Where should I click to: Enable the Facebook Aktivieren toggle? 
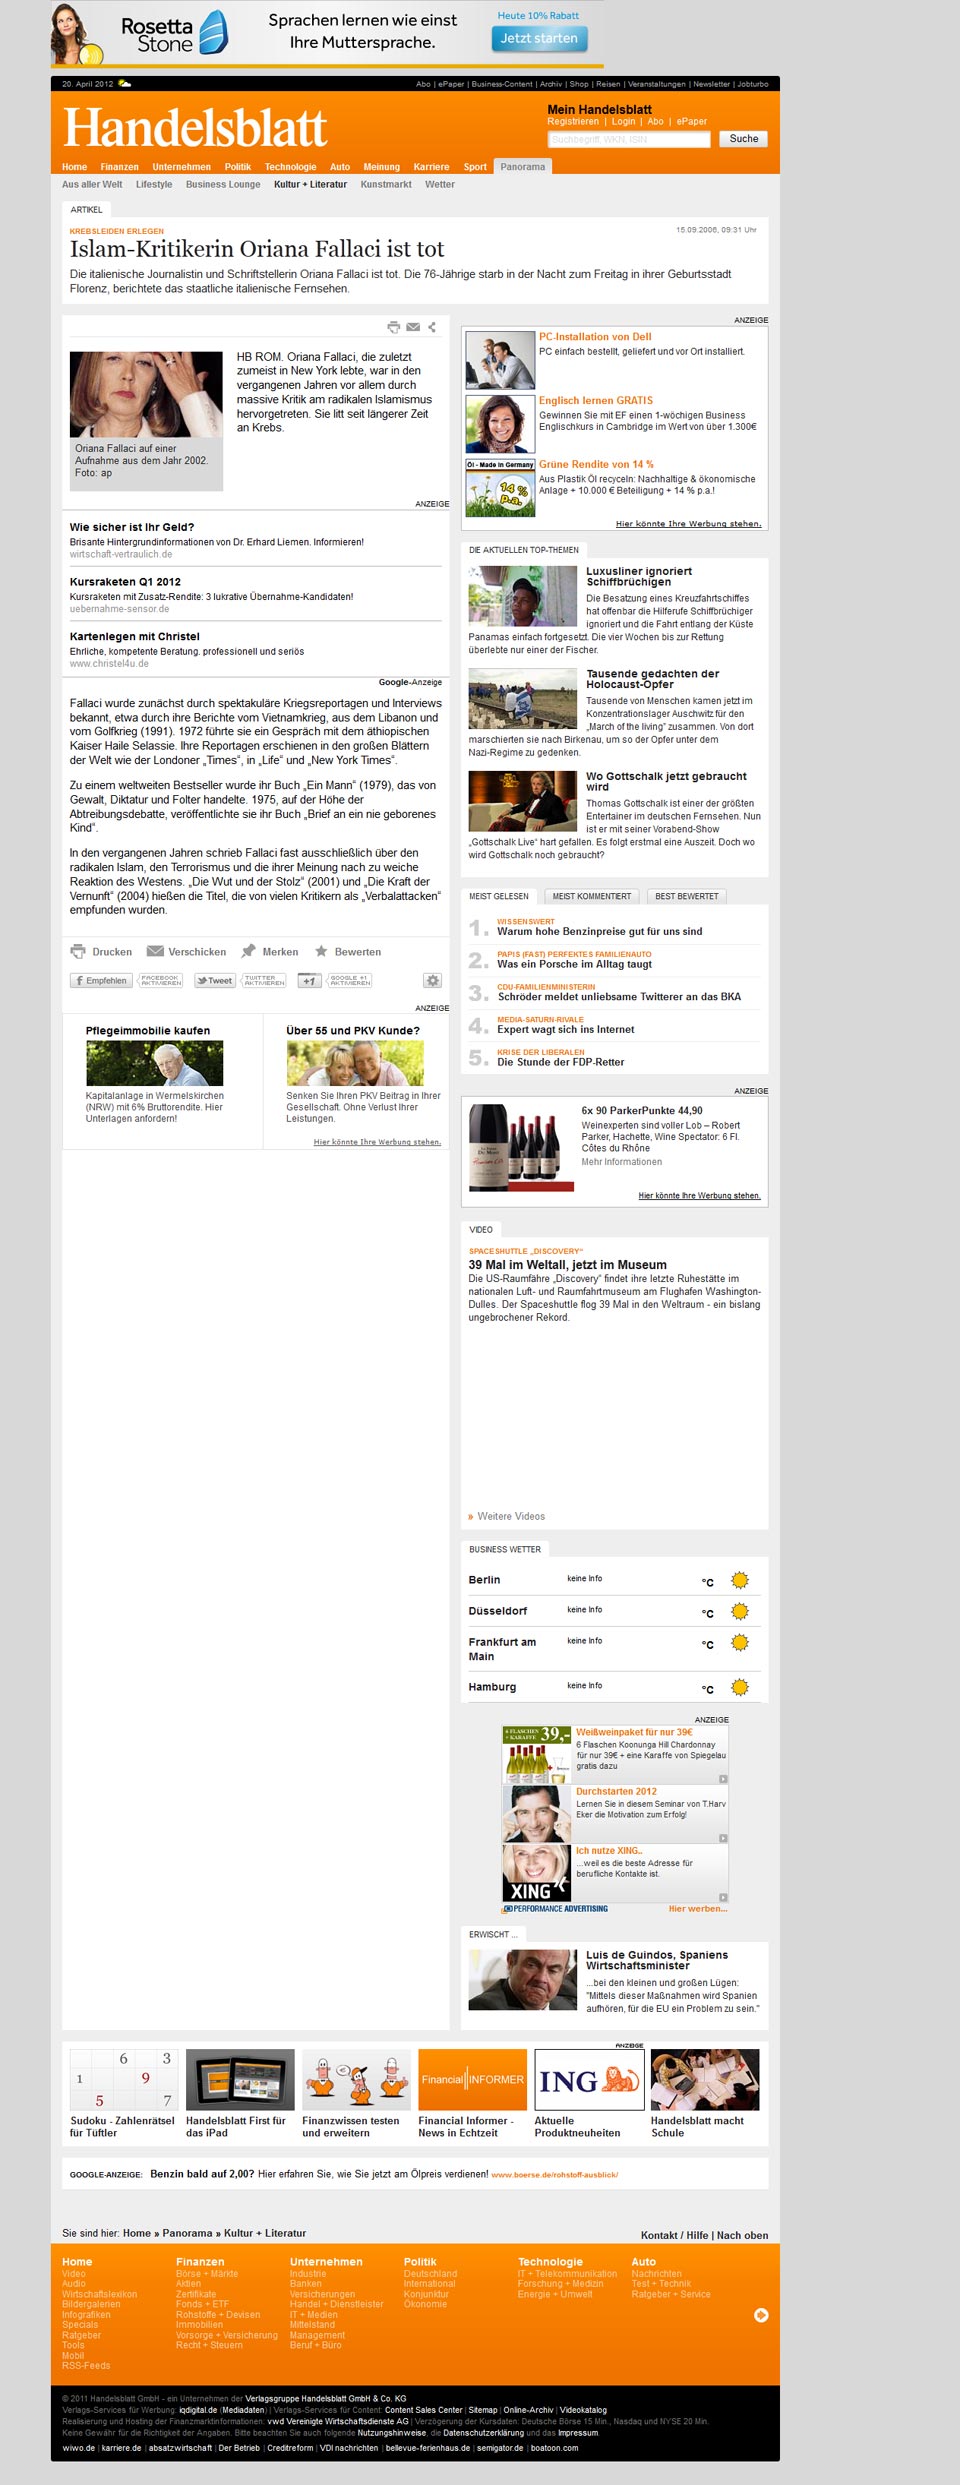[160, 981]
